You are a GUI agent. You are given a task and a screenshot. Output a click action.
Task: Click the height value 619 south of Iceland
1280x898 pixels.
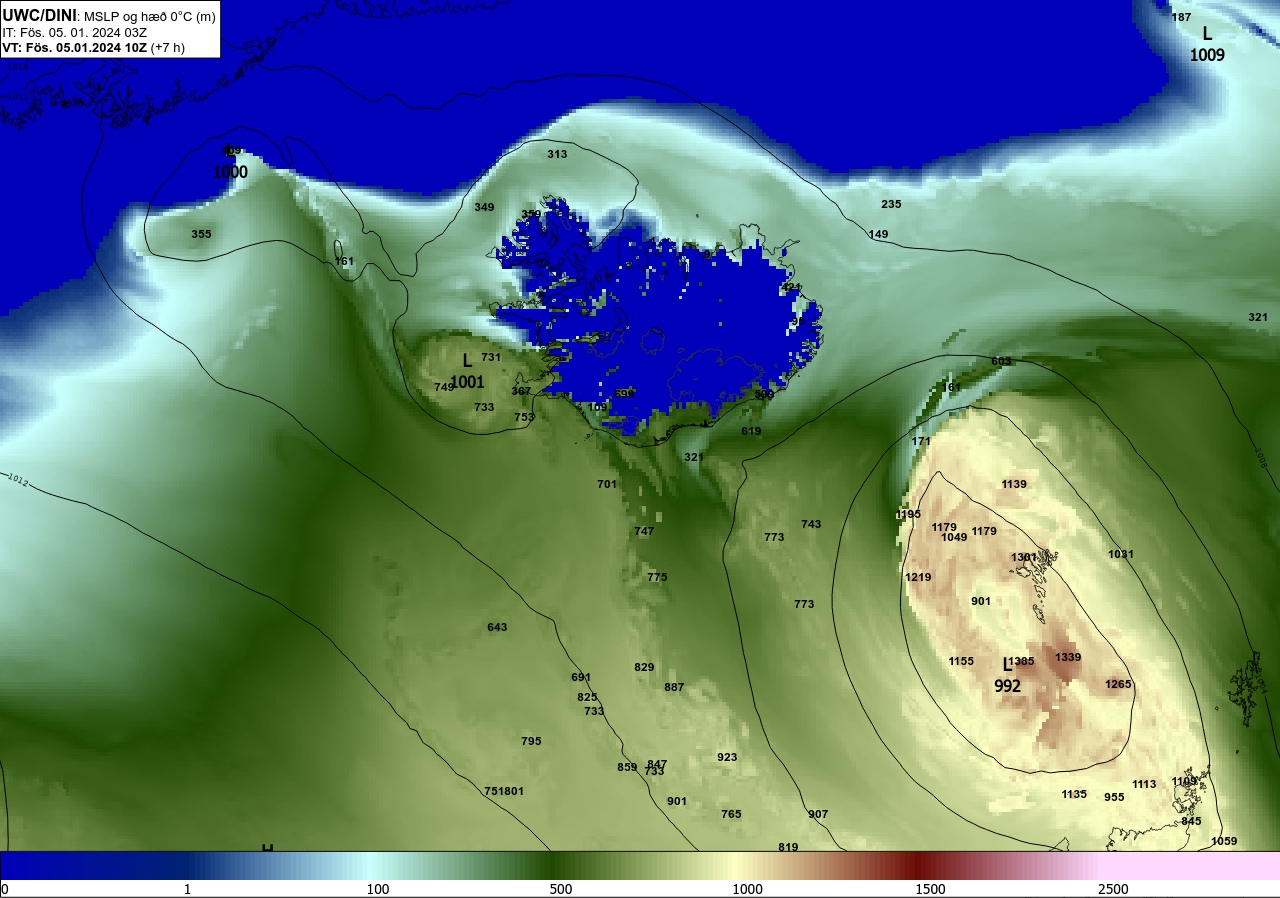tap(751, 431)
